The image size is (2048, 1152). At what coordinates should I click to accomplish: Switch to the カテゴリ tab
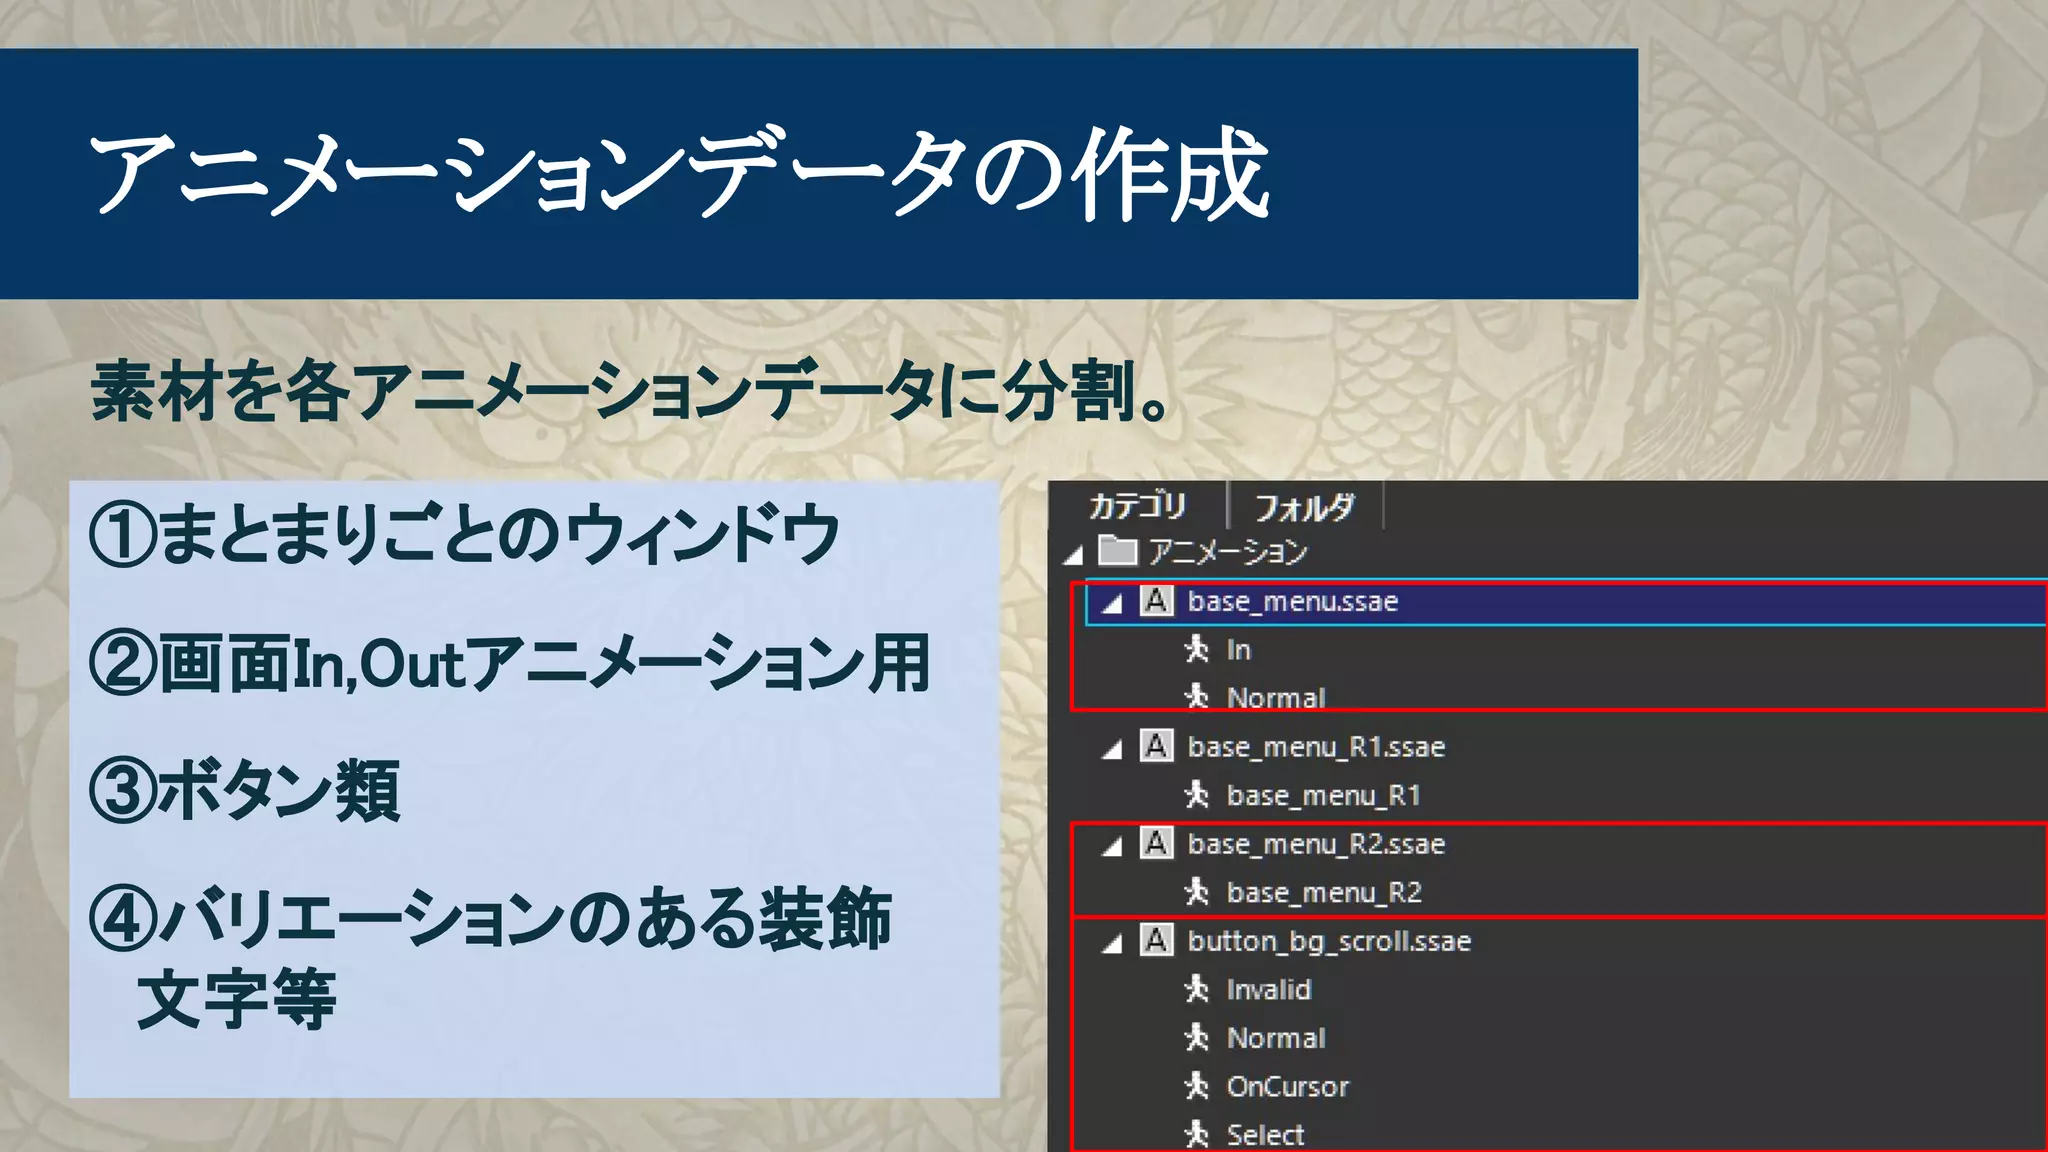[x=1137, y=506]
